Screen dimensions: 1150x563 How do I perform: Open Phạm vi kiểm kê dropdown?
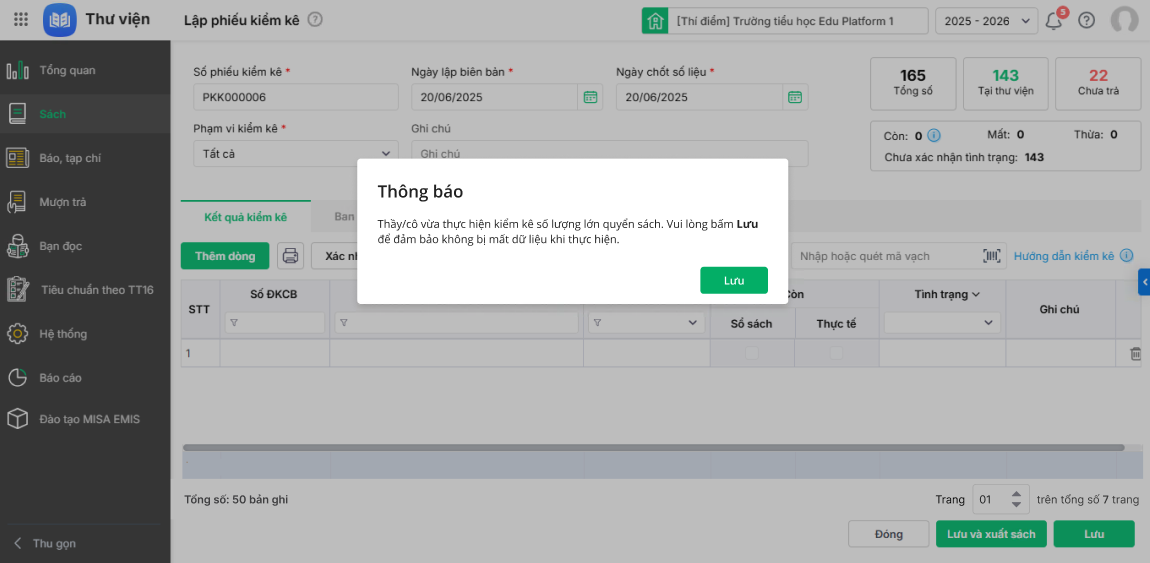[x=296, y=154]
